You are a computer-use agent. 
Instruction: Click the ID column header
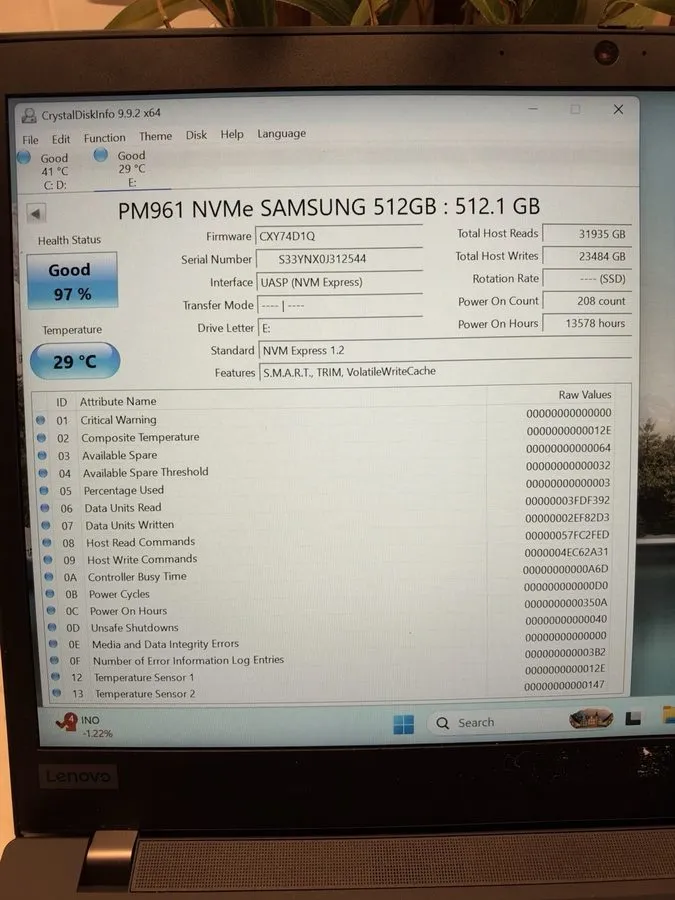point(61,402)
